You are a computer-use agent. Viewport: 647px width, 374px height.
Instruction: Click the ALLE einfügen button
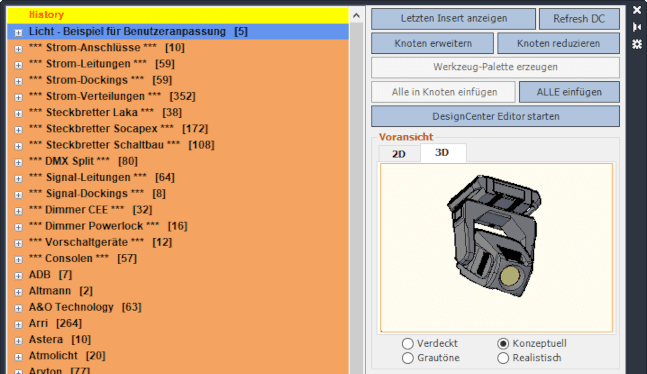[x=569, y=92]
